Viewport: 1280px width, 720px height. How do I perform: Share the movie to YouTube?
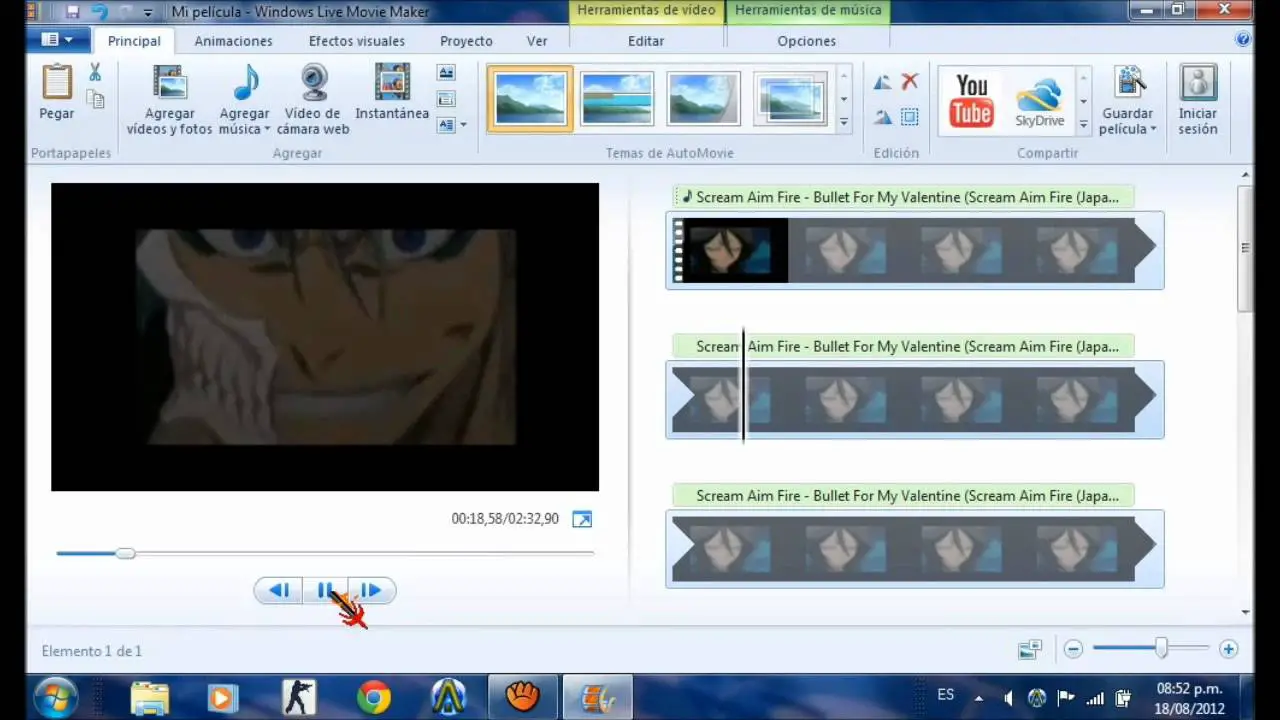tap(972, 100)
